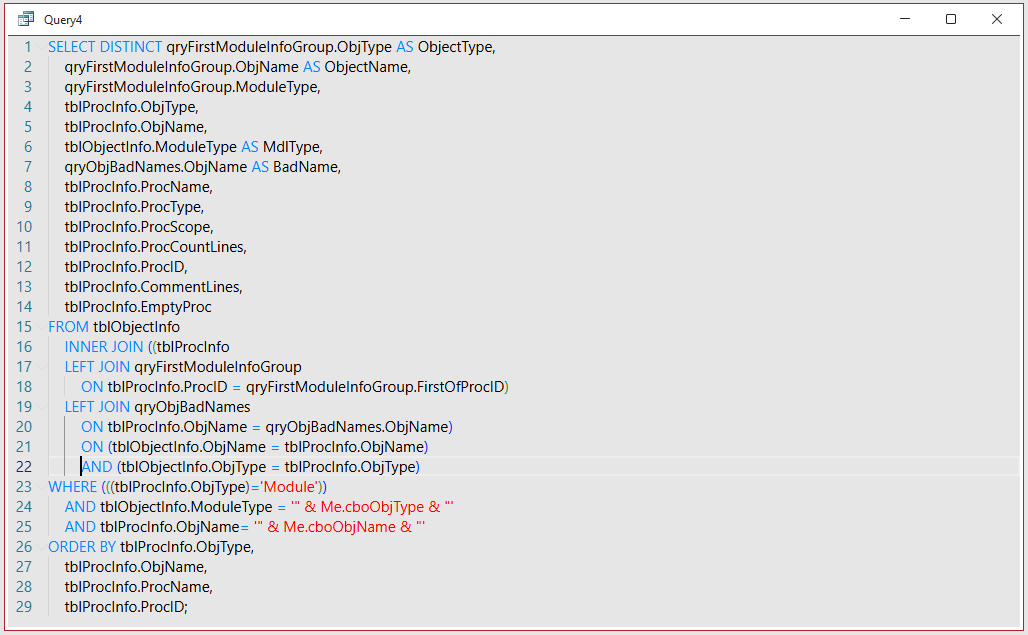Collapse the WHERE block fold arrow on line 23
1028x635 pixels.
(41, 487)
